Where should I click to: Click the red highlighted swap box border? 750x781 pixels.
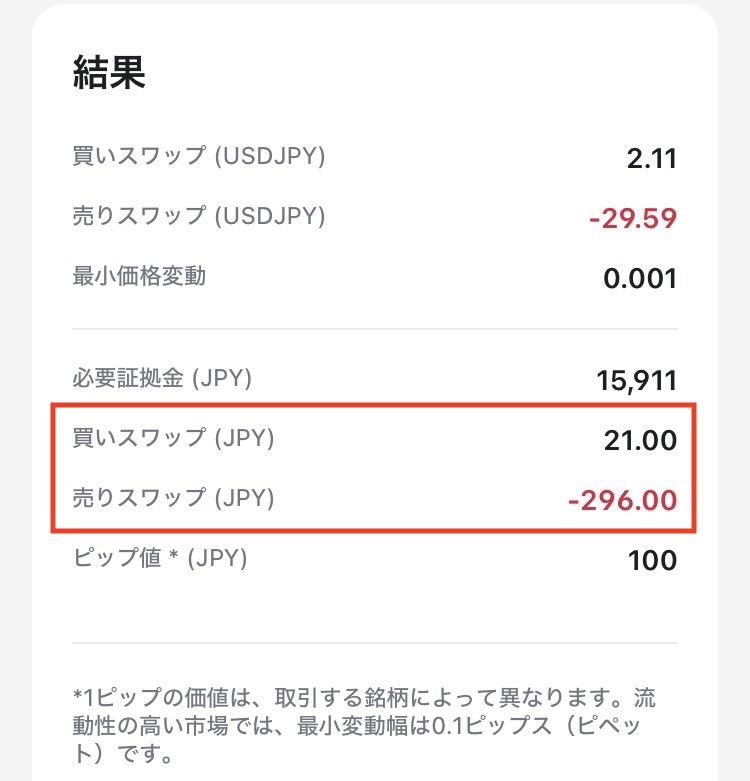374,405
